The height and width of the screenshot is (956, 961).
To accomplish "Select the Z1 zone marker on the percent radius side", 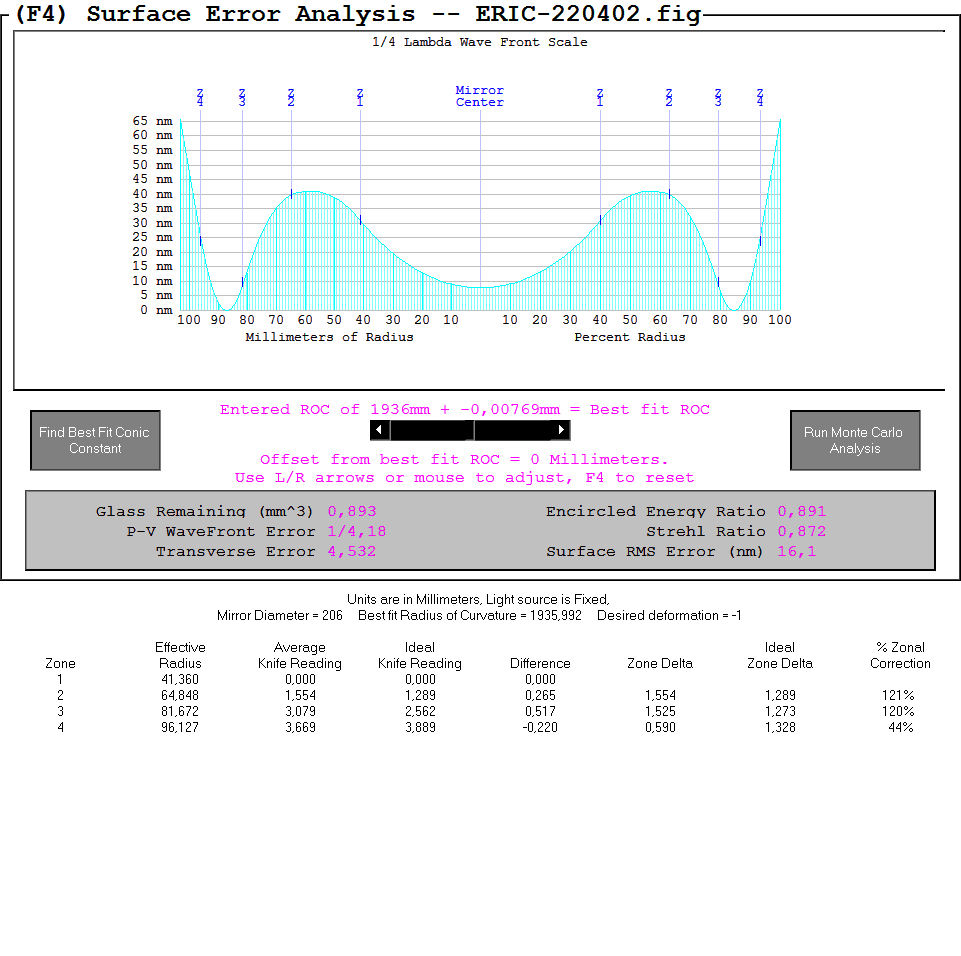I will (x=600, y=97).
